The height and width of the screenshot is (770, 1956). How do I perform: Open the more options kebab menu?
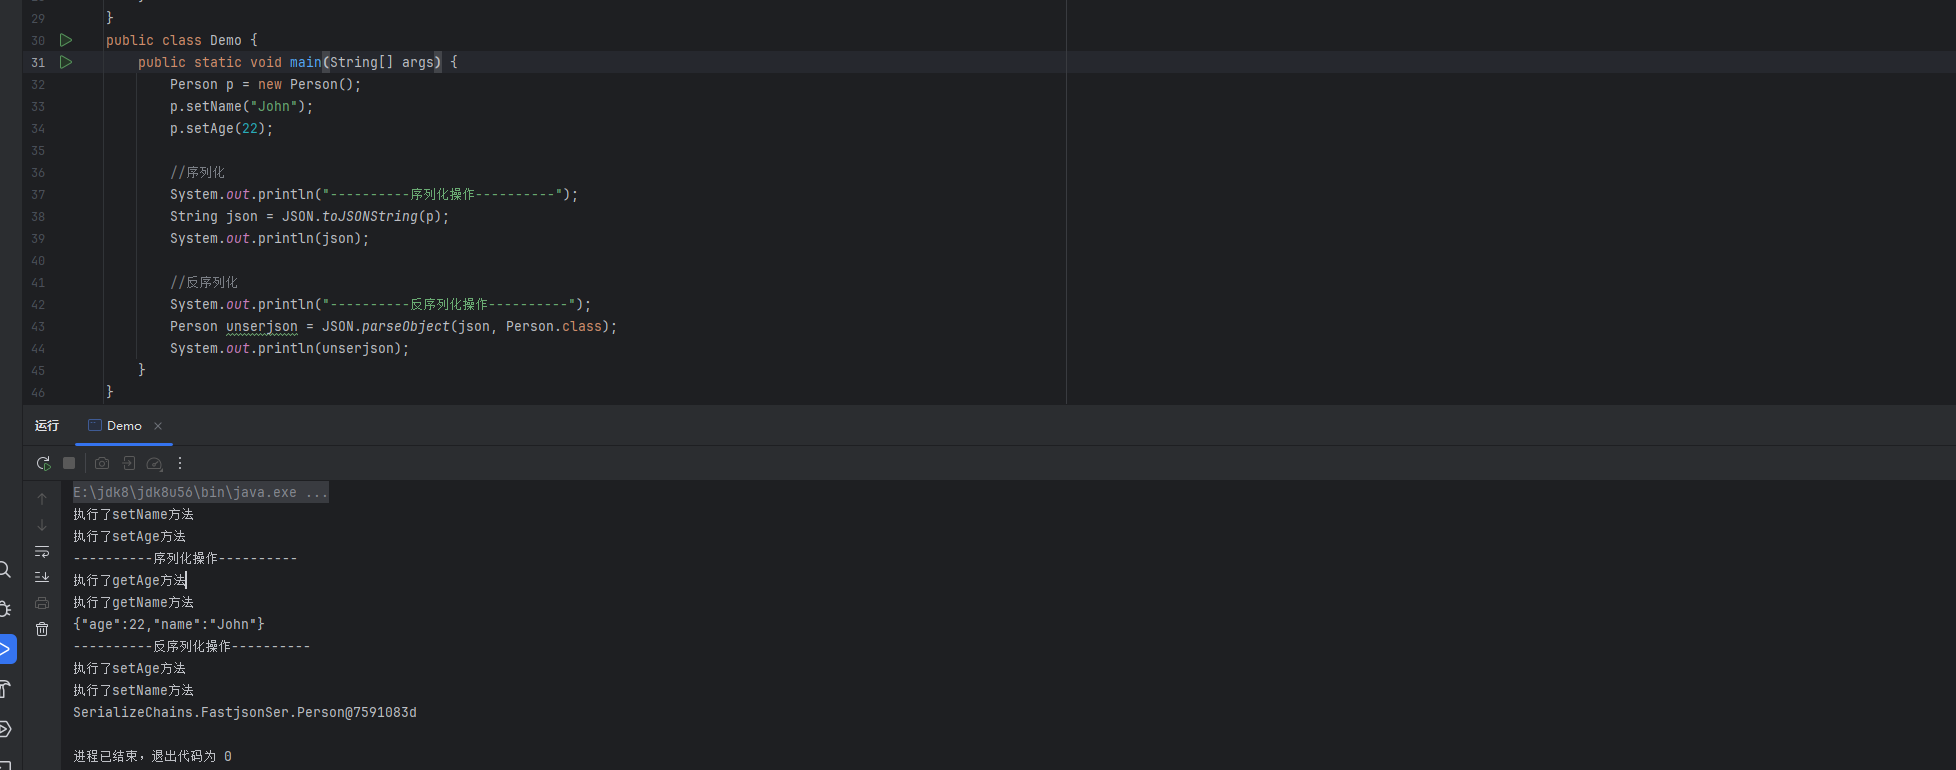(180, 463)
